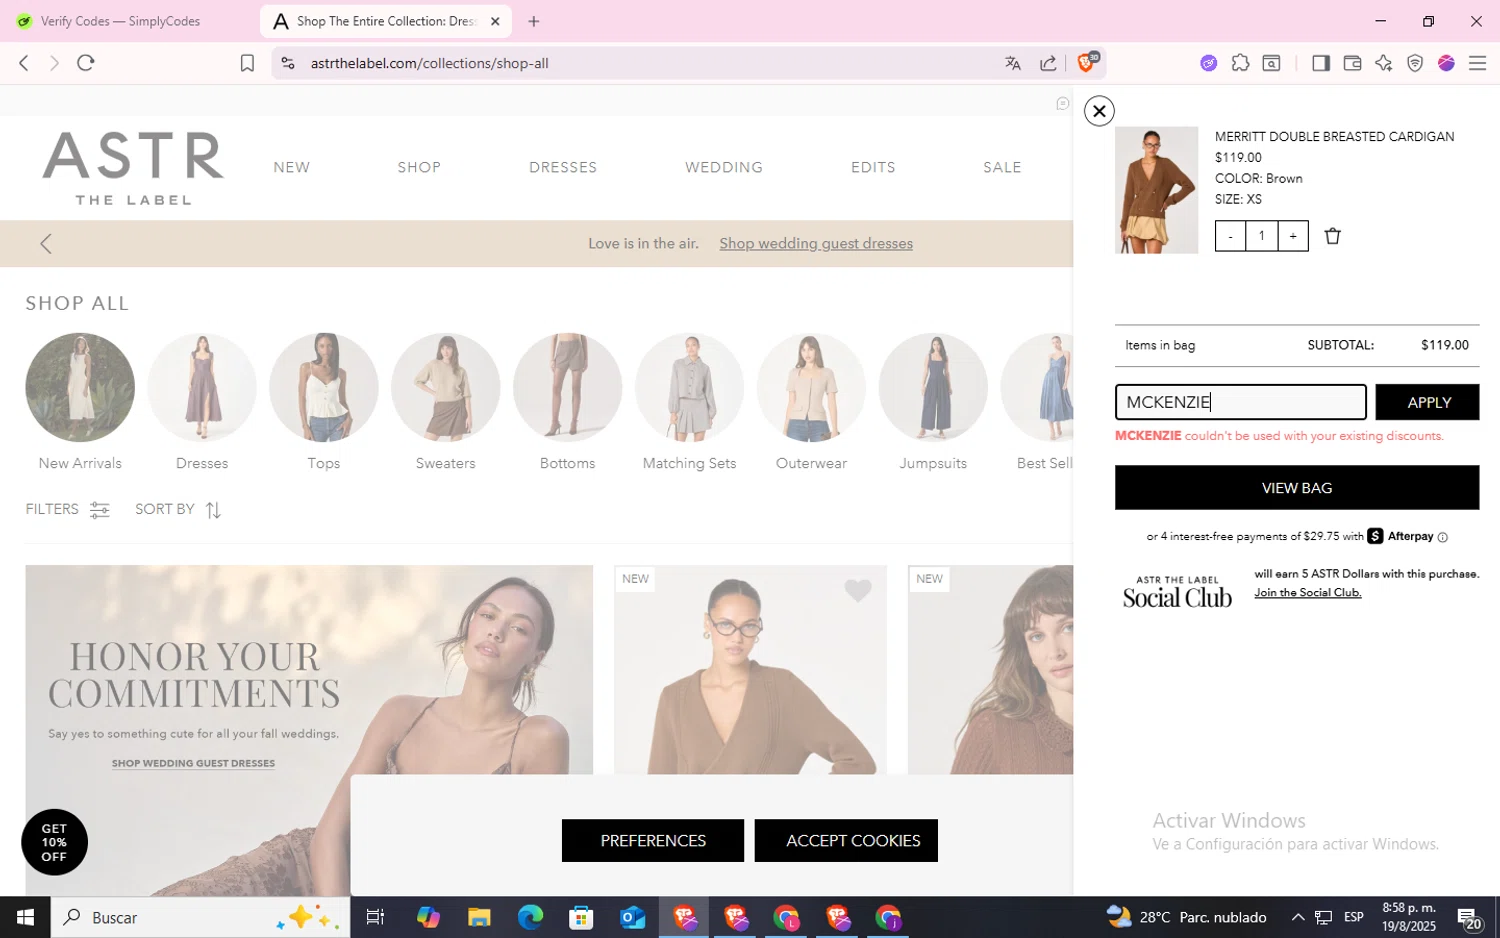Open Brave Shields icon
This screenshot has height=938, width=1500.
coord(1087,62)
